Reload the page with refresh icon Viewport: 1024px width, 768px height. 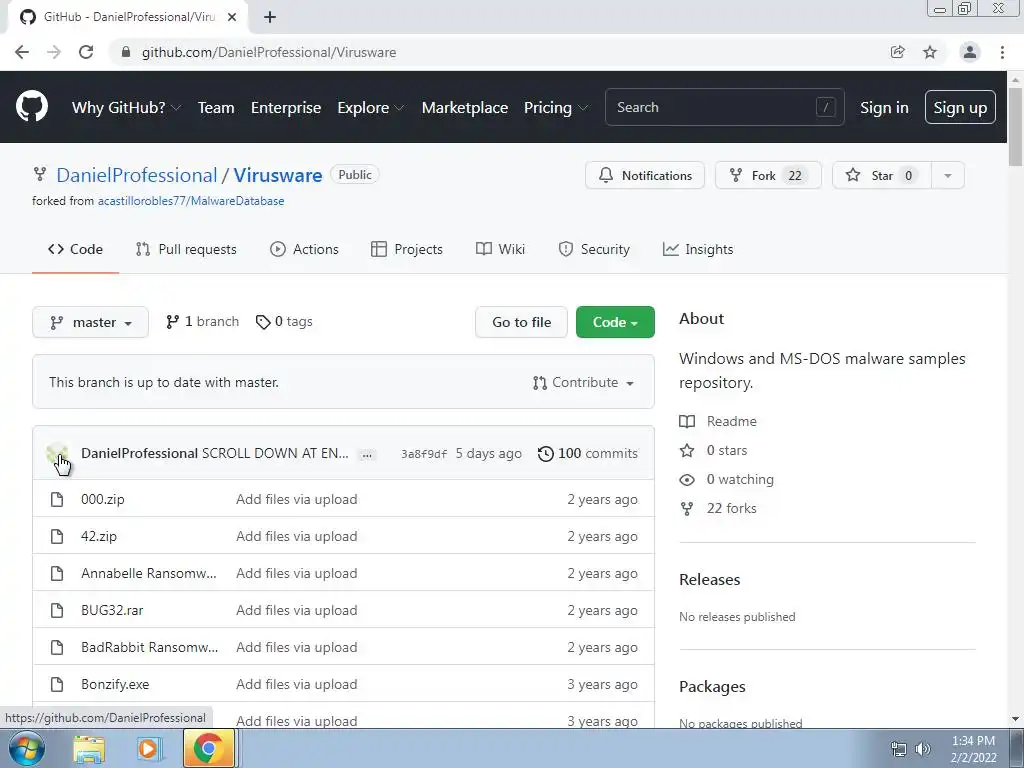(x=86, y=52)
